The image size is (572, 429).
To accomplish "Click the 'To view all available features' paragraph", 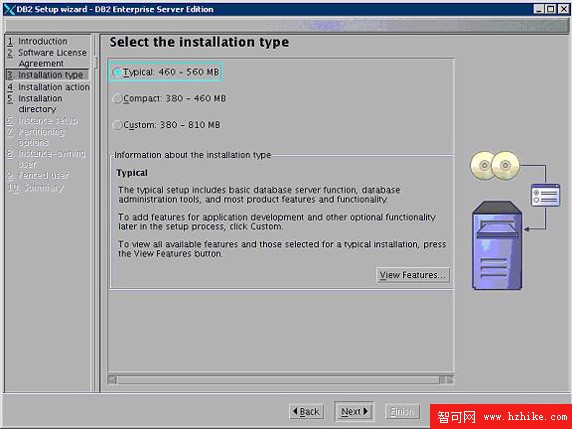I will pyautogui.click(x=282, y=249).
